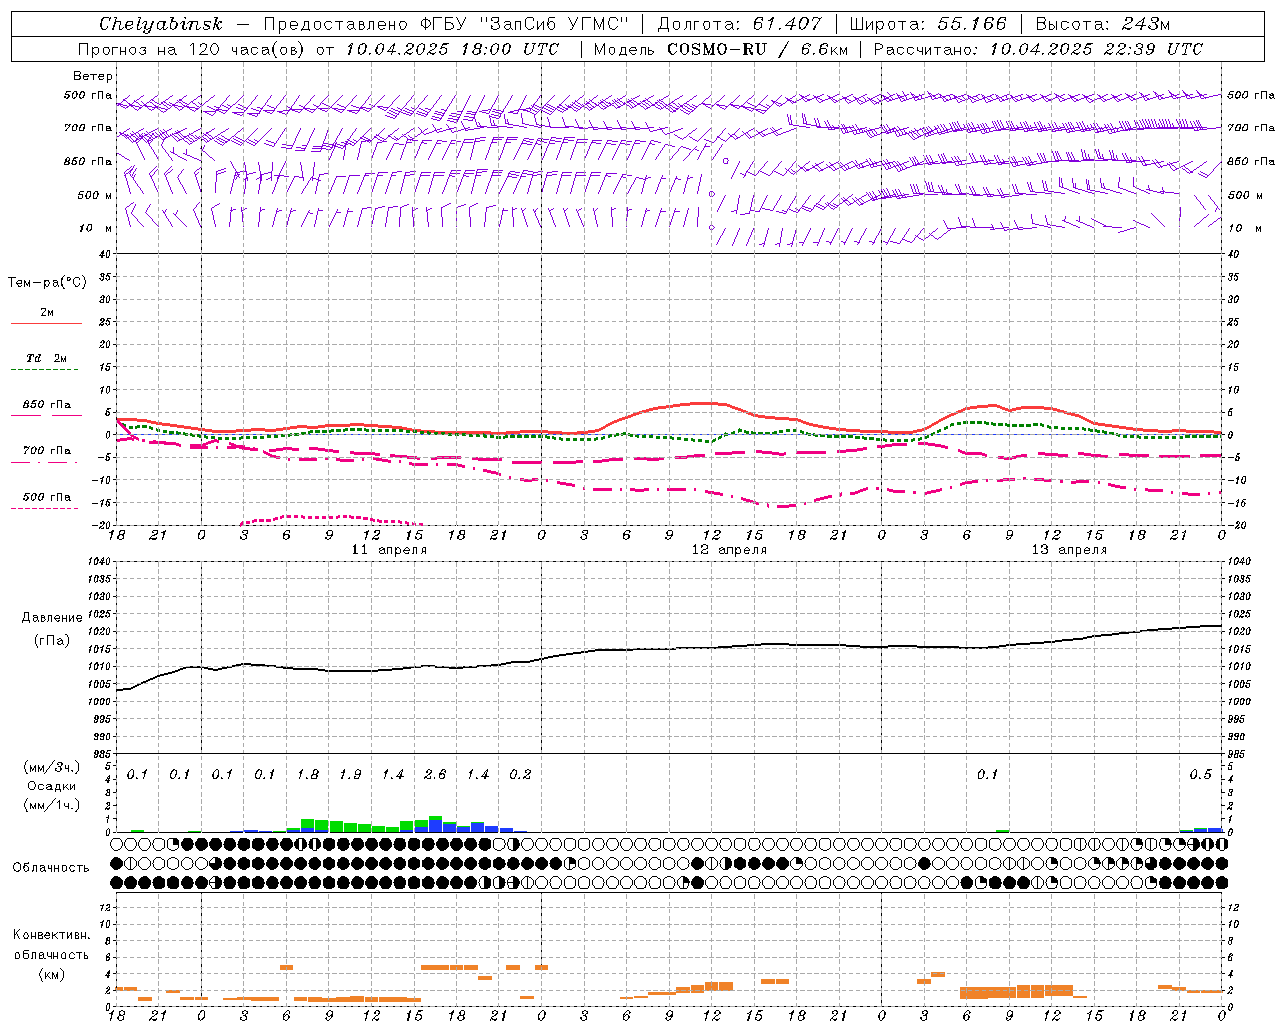Click the Давление pressure label
The height and width of the screenshot is (1024, 1280).
[52, 618]
